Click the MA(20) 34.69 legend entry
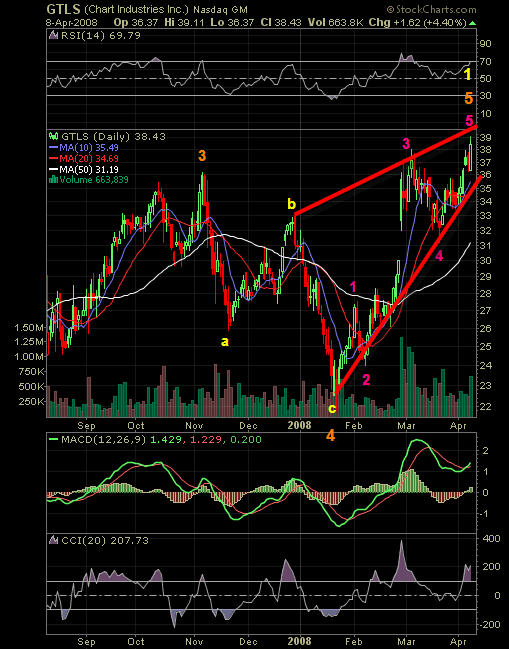The image size is (509, 649). 89,158
